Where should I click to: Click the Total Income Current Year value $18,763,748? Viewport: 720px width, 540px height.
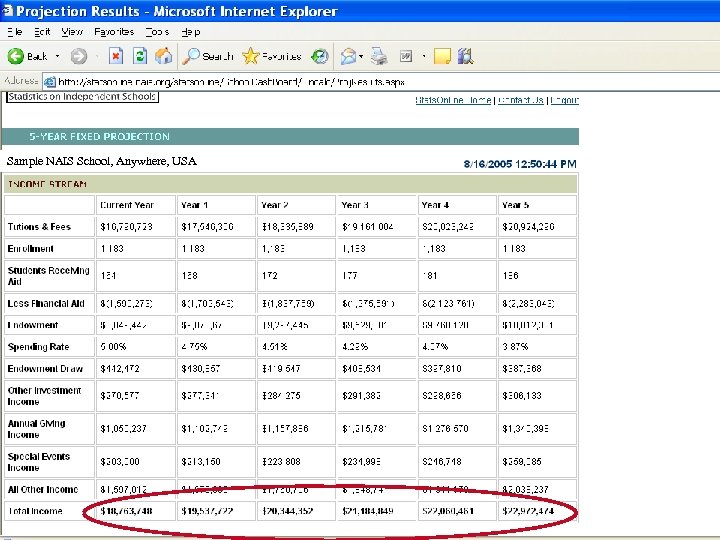[x=126, y=511]
